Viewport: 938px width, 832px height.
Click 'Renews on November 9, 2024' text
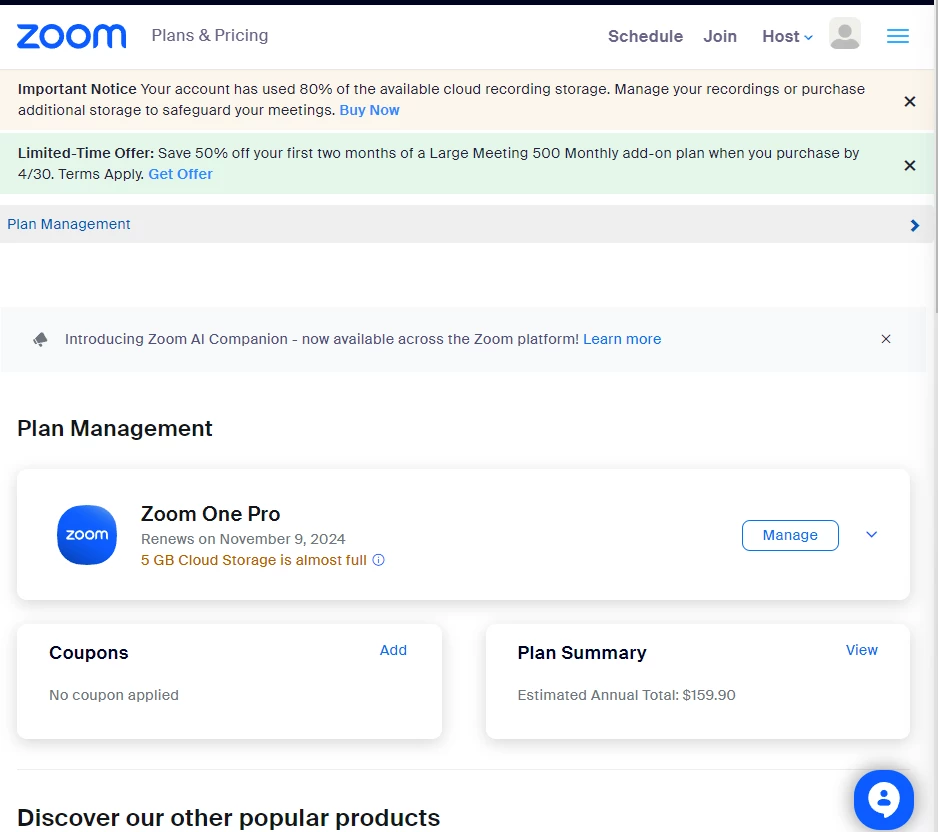(243, 539)
